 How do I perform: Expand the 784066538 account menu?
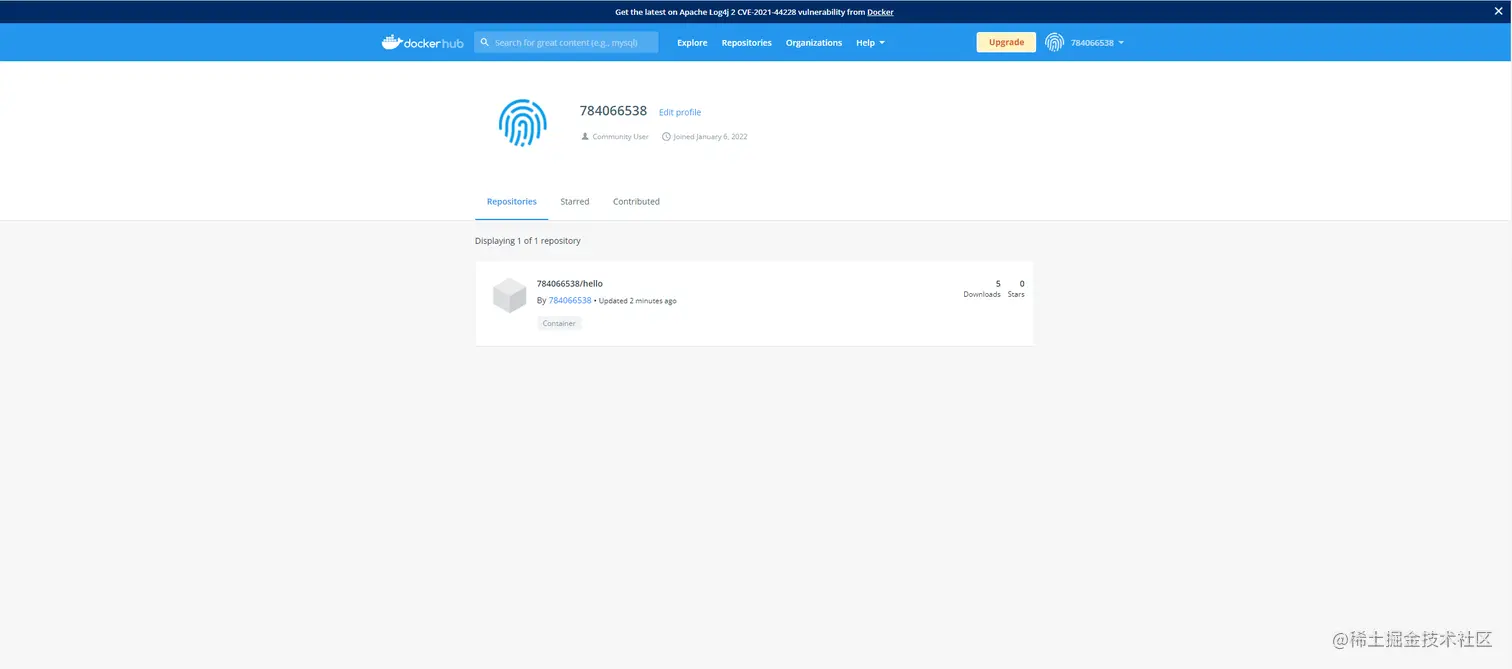pos(1097,43)
